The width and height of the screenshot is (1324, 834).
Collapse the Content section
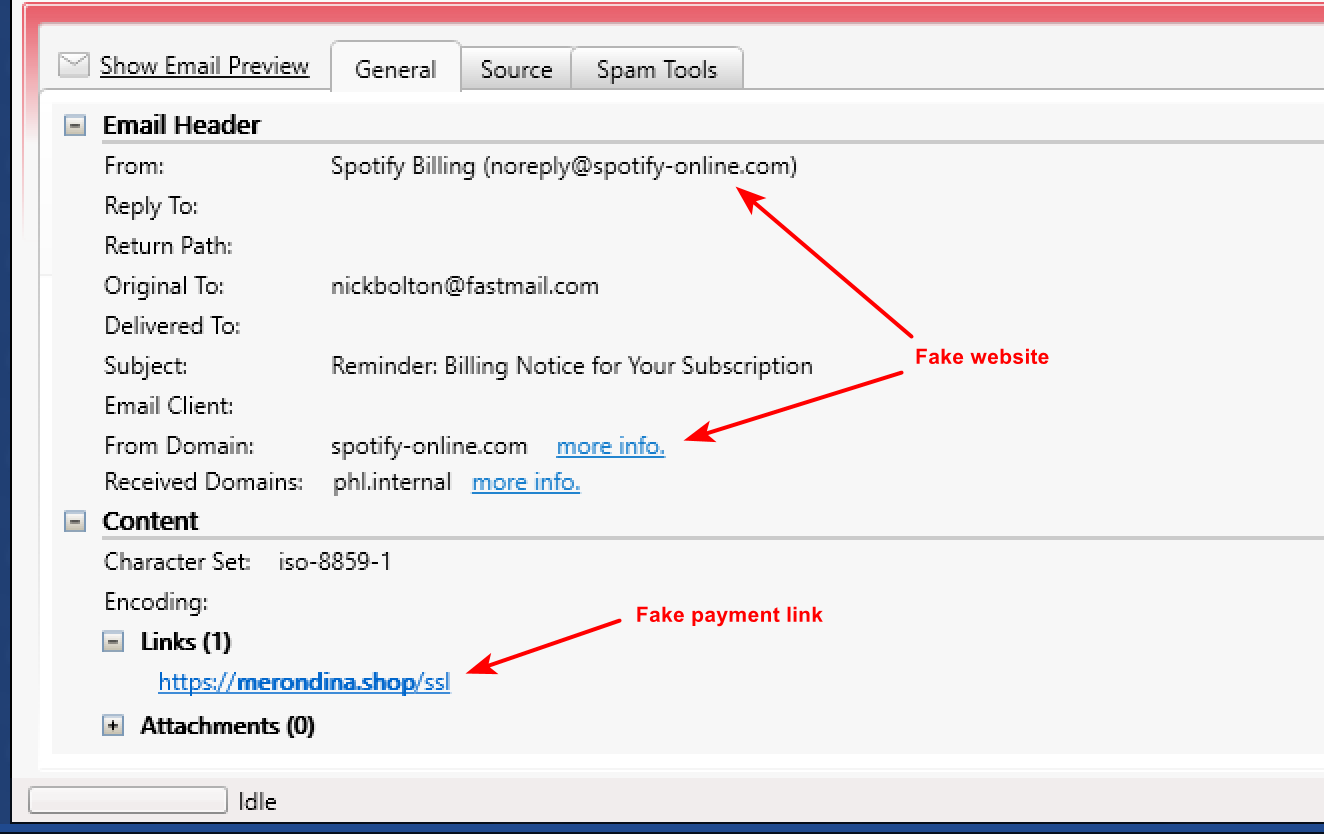click(x=74, y=521)
